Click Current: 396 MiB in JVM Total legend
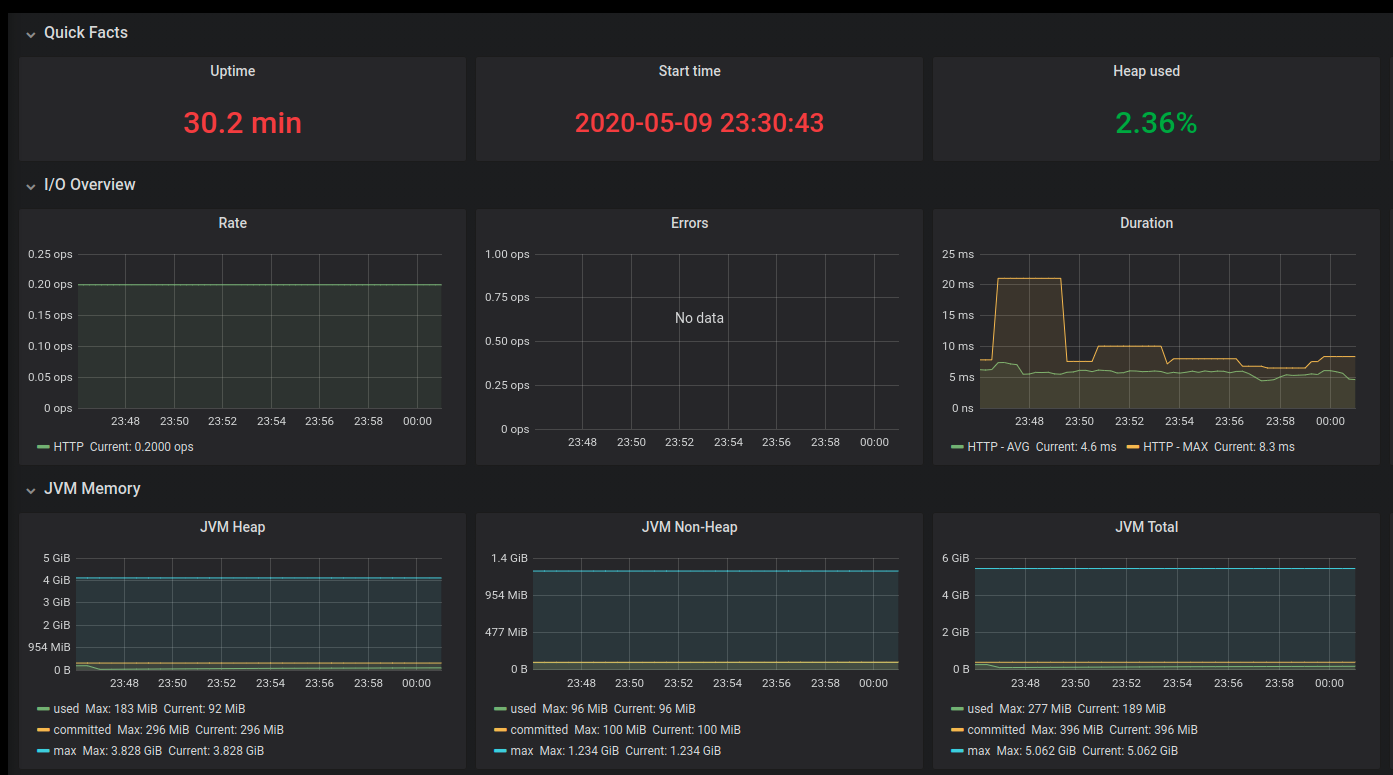This screenshot has height=775, width=1393. [1153, 730]
